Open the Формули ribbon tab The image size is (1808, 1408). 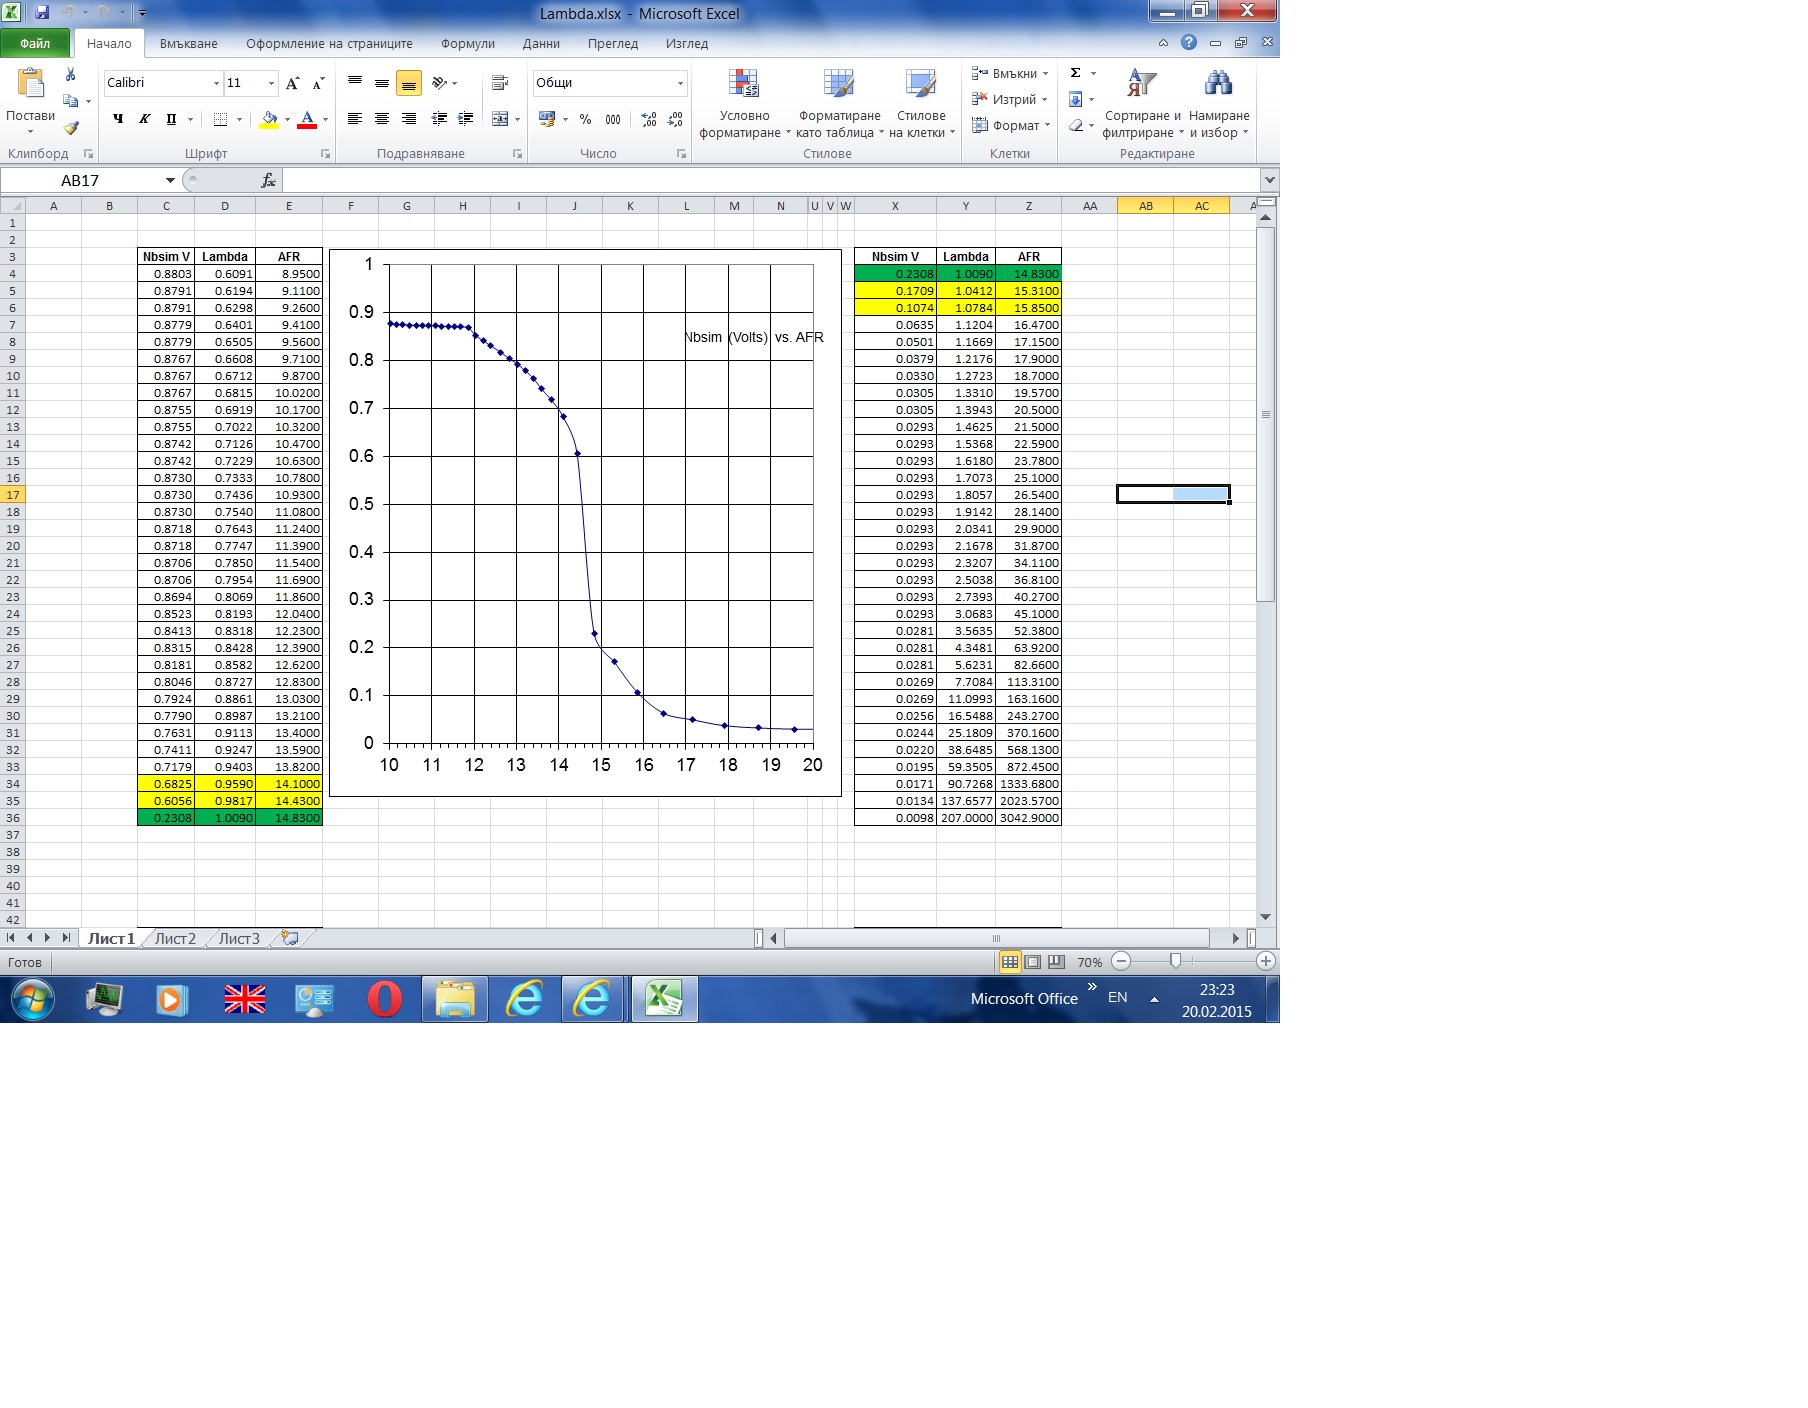click(x=467, y=44)
